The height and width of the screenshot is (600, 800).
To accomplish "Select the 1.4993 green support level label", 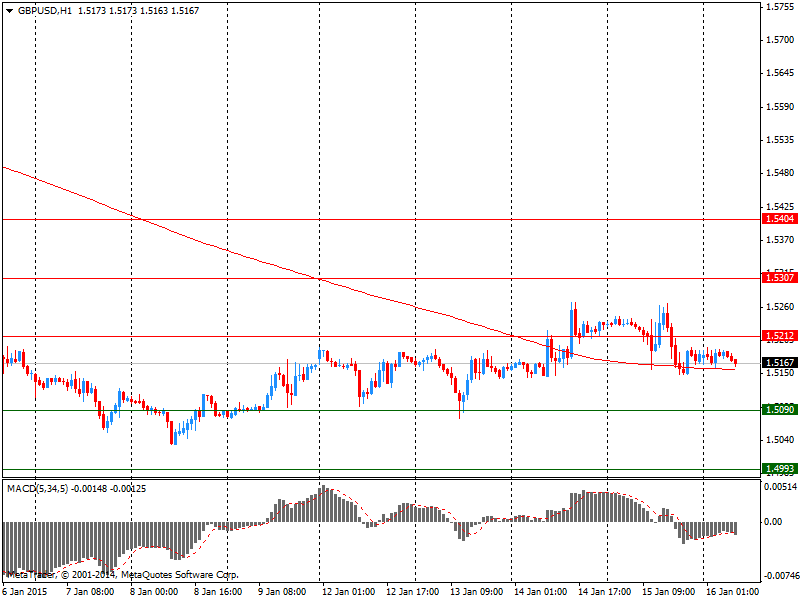I will click(780, 468).
